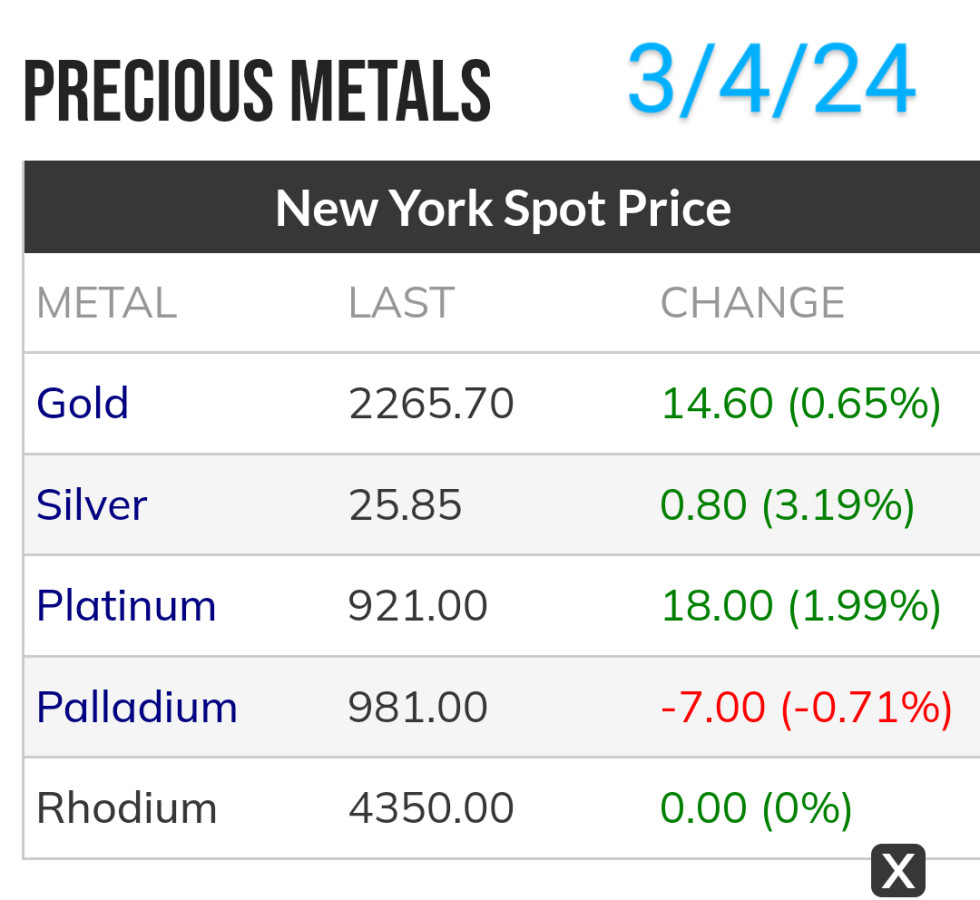Click the METAL column header
980x900 pixels.
pyautogui.click(x=106, y=303)
